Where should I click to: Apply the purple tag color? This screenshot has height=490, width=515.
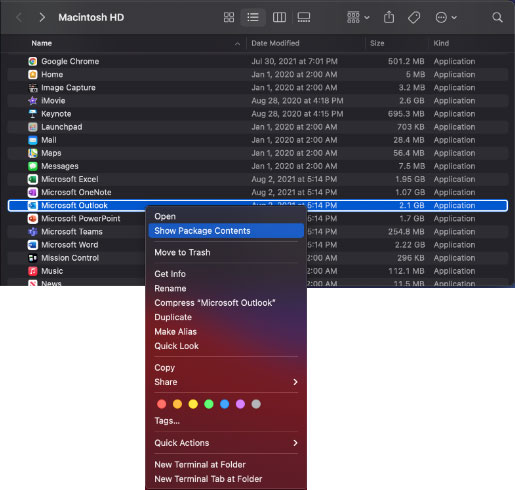240,404
